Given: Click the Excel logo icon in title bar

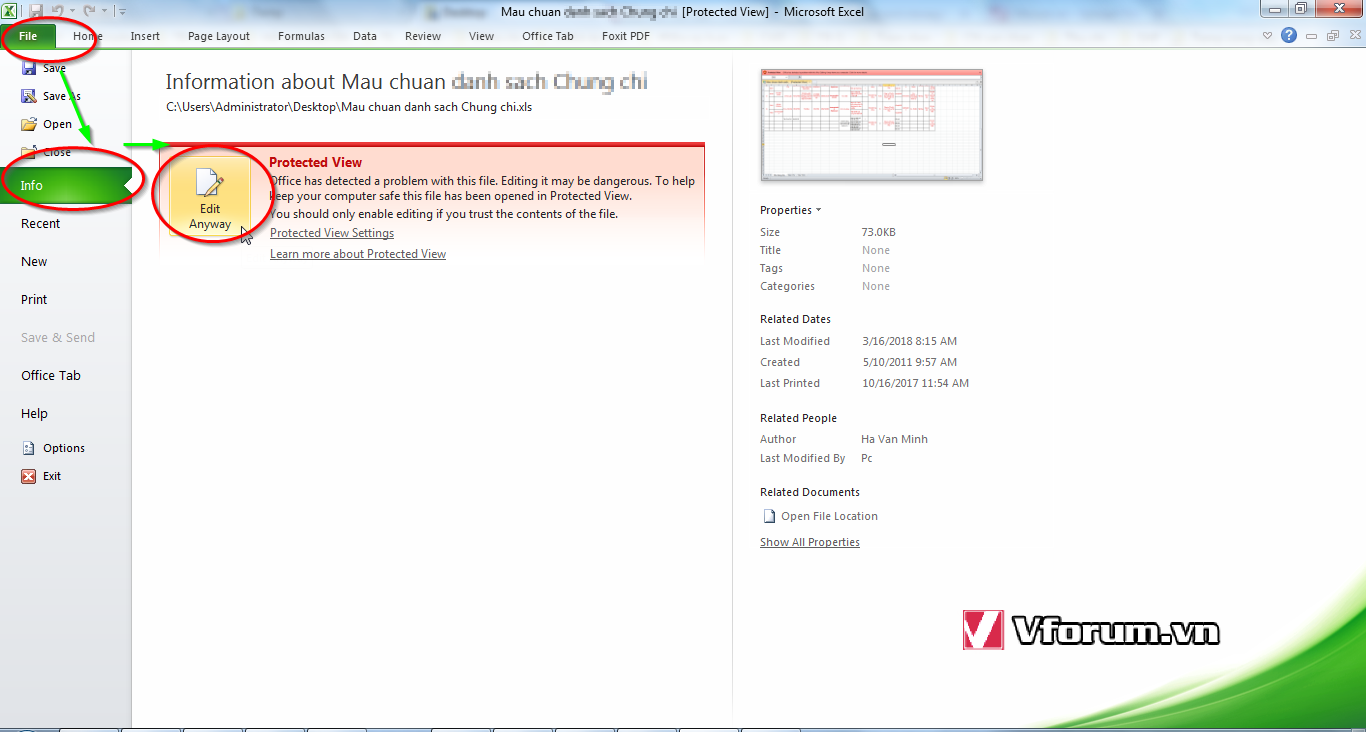Looking at the screenshot, I should click(x=9, y=11).
